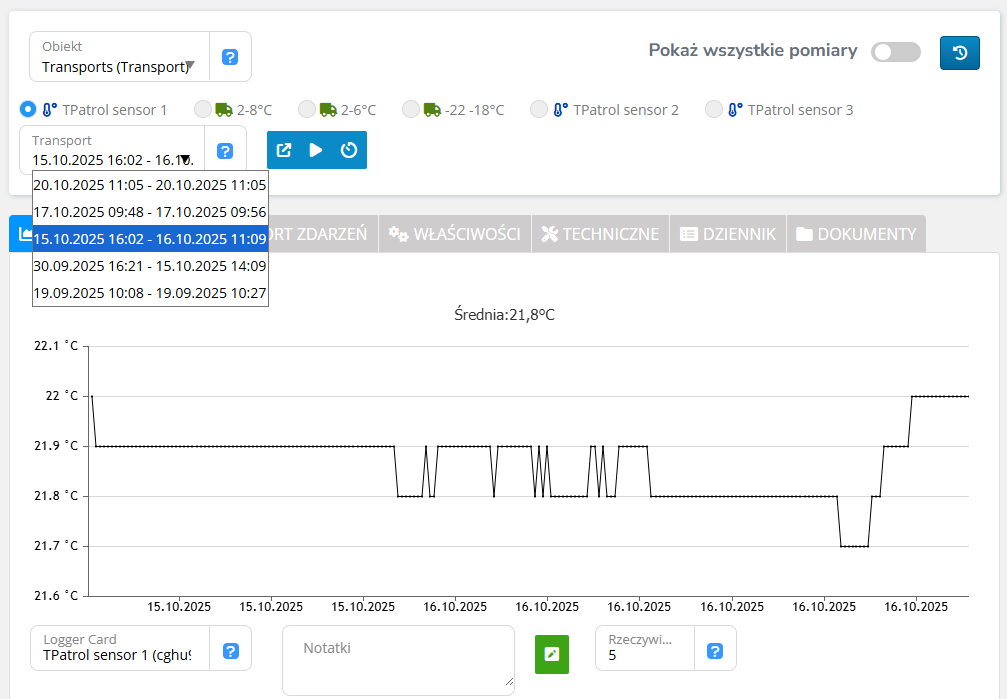The height and width of the screenshot is (699, 1007).
Task: Pick transport 30.09.2025 16:21 option
Action: [x=150, y=266]
